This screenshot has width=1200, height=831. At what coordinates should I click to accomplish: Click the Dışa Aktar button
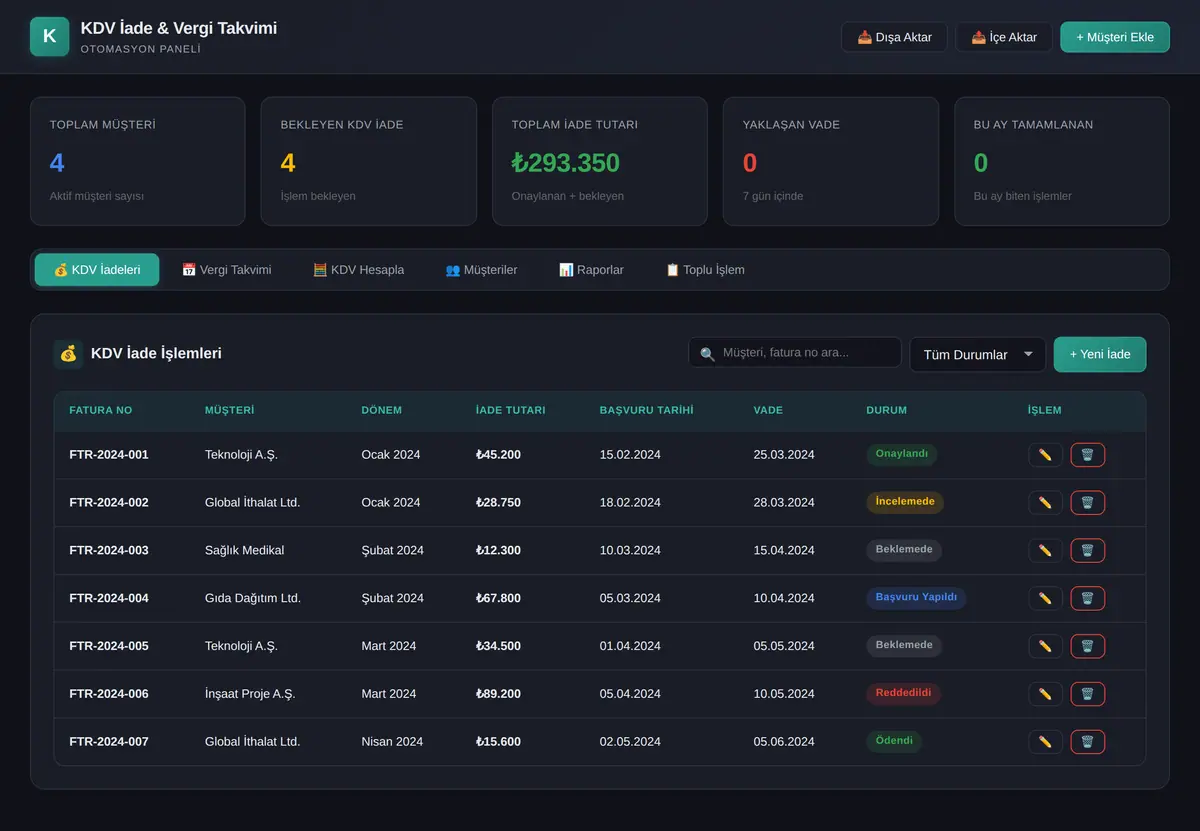[x=895, y=37]
